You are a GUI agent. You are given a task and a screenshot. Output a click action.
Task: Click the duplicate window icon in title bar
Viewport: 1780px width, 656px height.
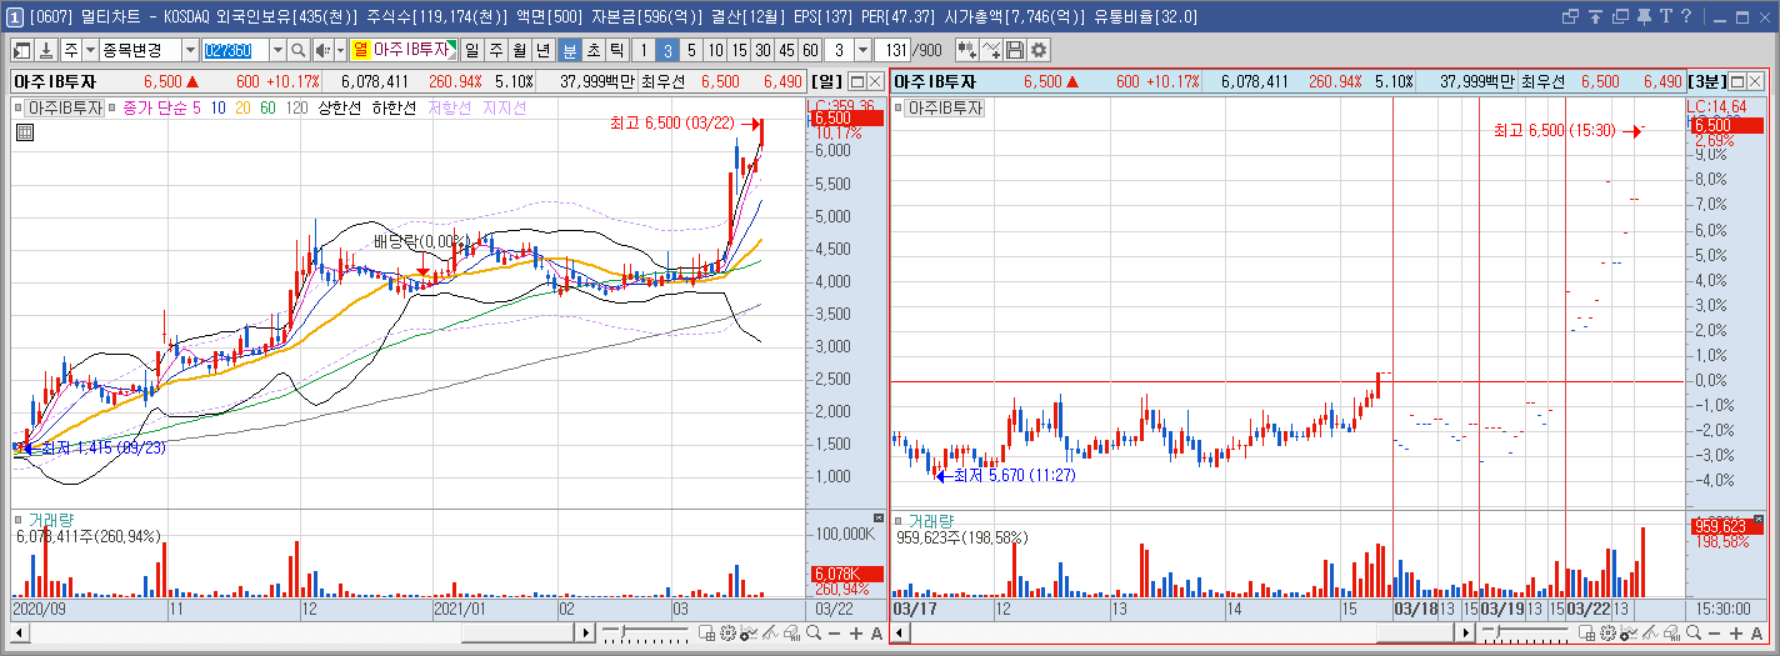point(1620,16)
